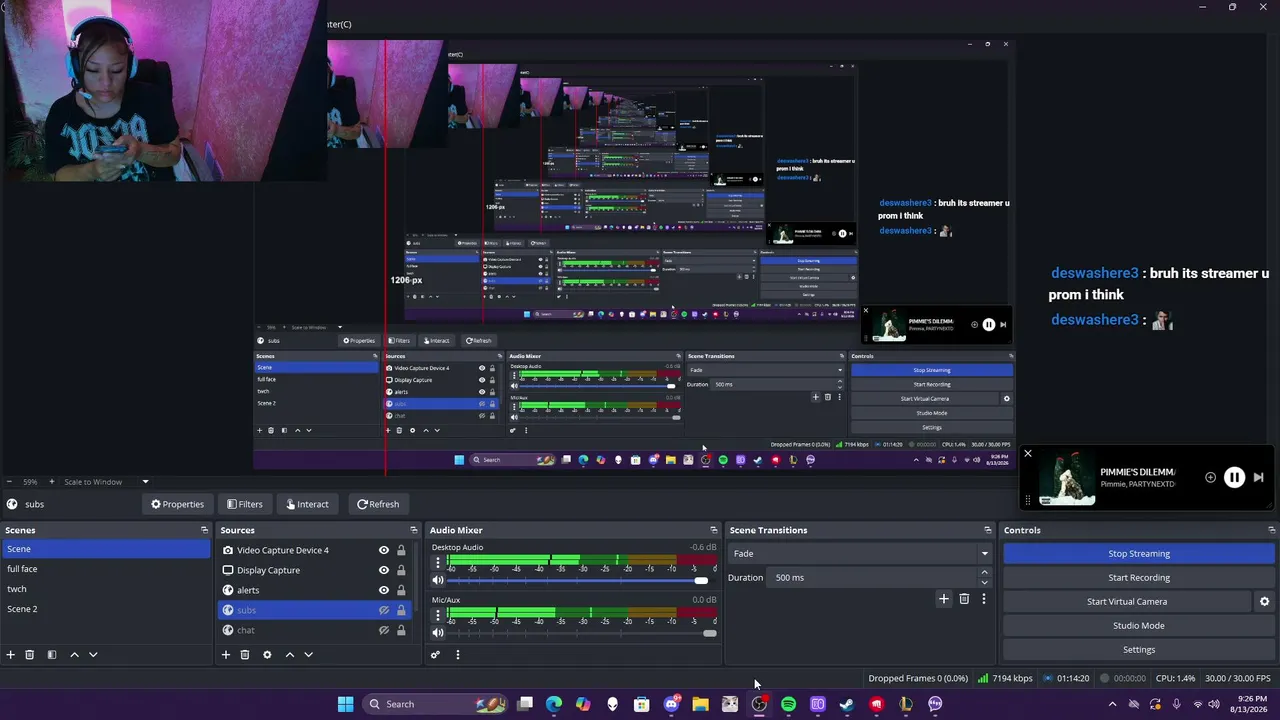This screenshot has width=1280, height=720.
Task: Switch to the full face scene
Action: pos(106,569)
